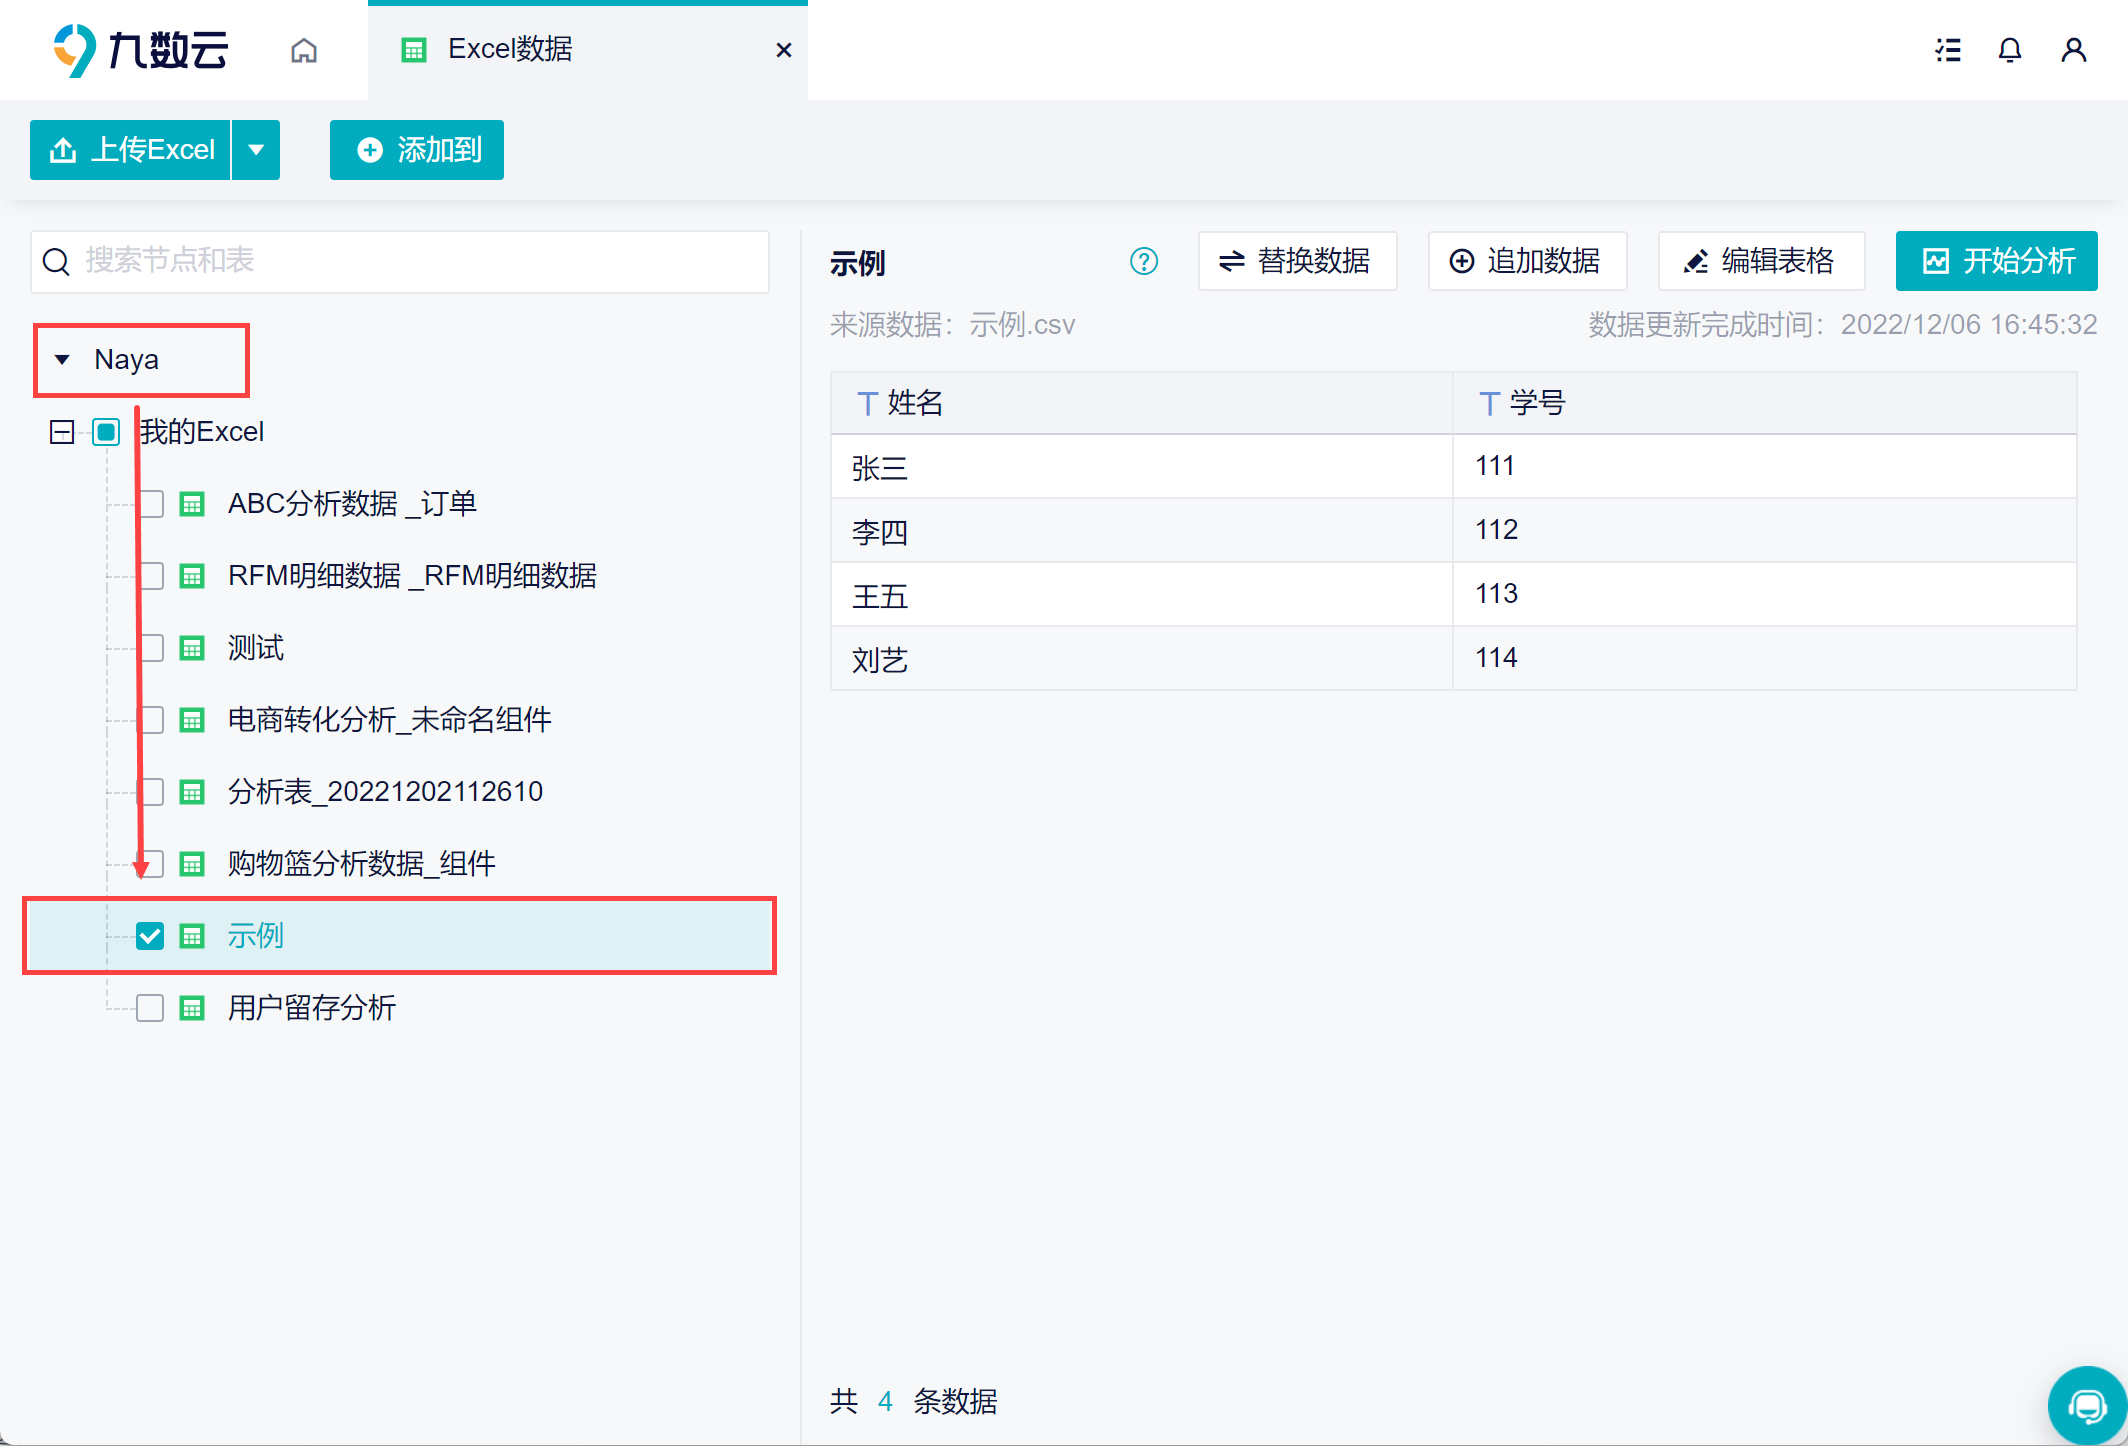Screen dimensions: 2128x1446
Task: Open the user account icon
Action: click(x=2073, y=50)
